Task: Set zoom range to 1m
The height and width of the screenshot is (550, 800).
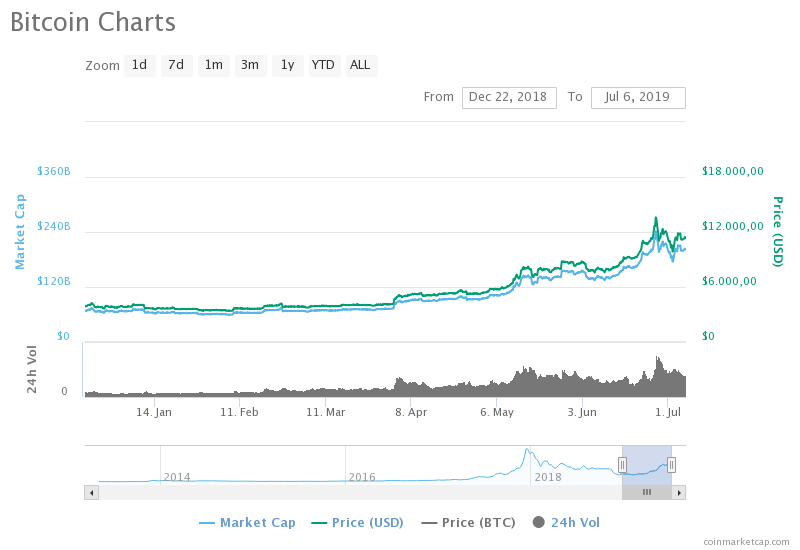Action: click(x=214, y=65)
